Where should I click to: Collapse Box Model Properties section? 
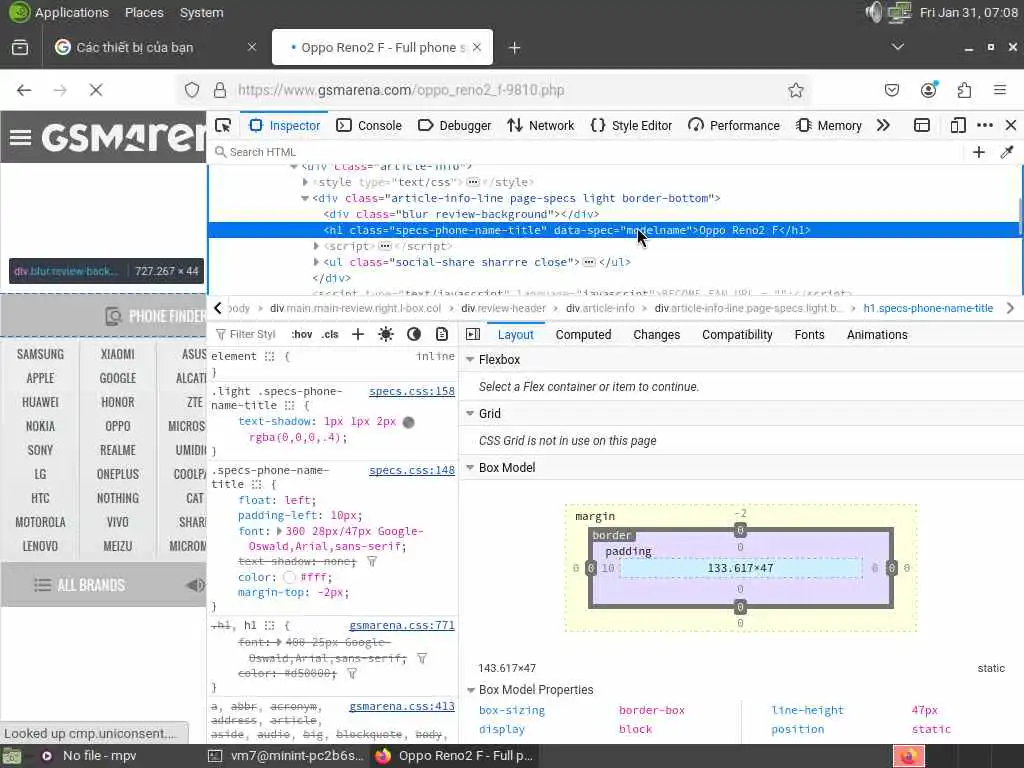pyautogui.click(x=470, y=690)
